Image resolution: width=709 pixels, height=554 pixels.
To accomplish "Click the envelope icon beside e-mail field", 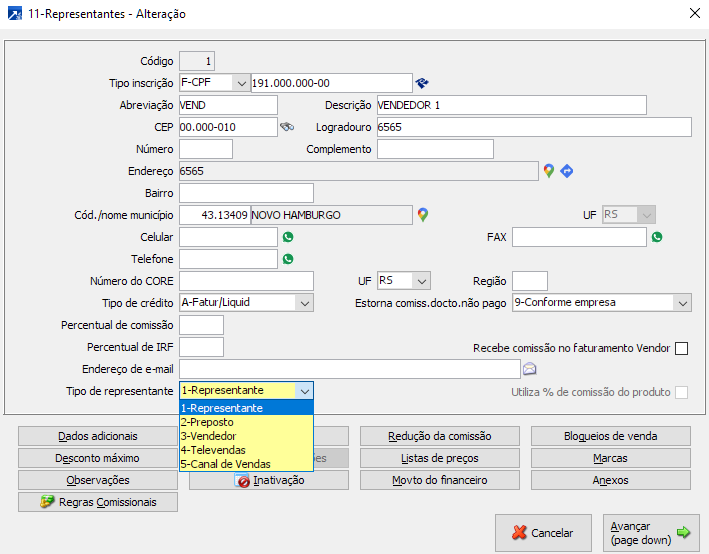I will (529, 369).
